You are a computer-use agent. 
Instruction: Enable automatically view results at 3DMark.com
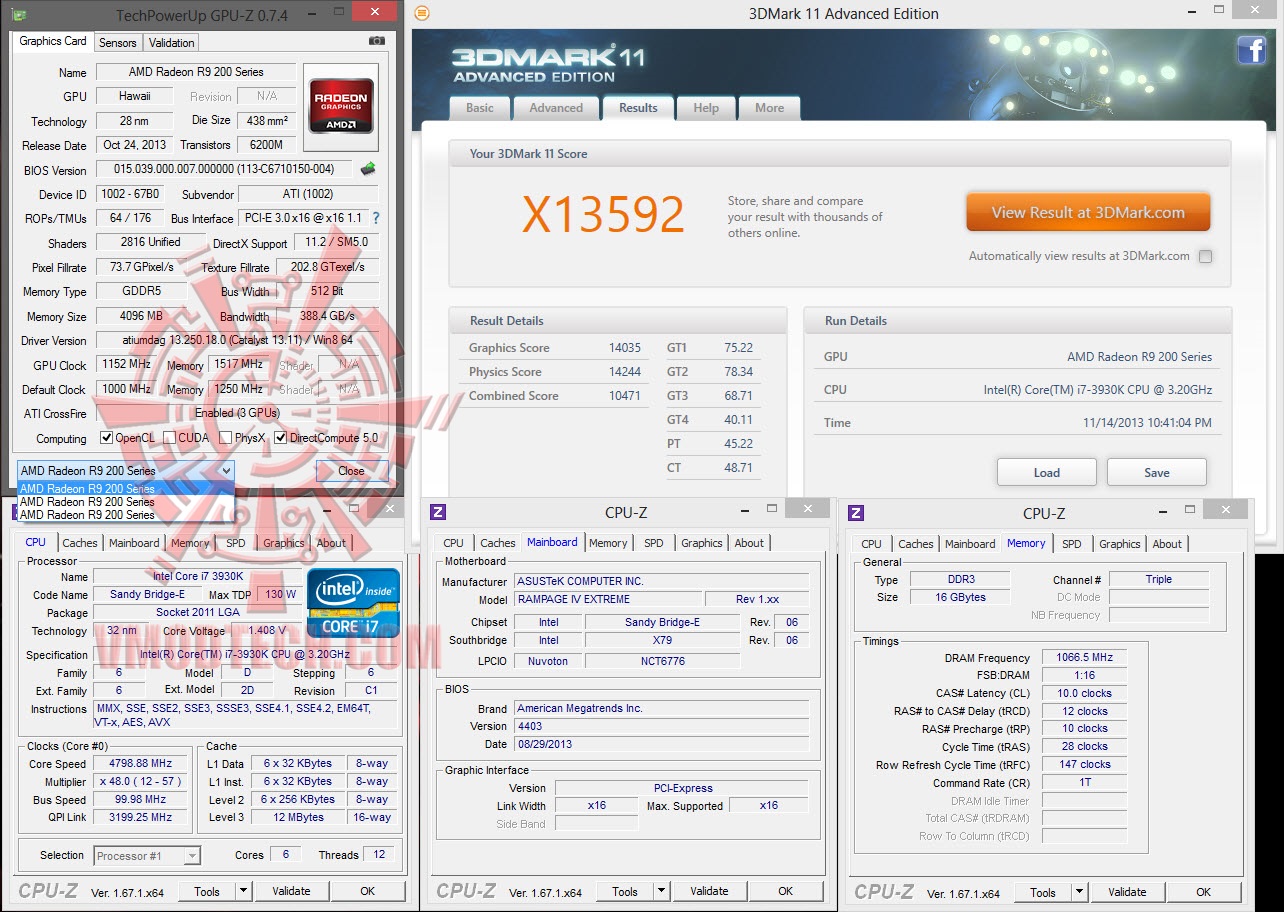(x=1205, y=256)
